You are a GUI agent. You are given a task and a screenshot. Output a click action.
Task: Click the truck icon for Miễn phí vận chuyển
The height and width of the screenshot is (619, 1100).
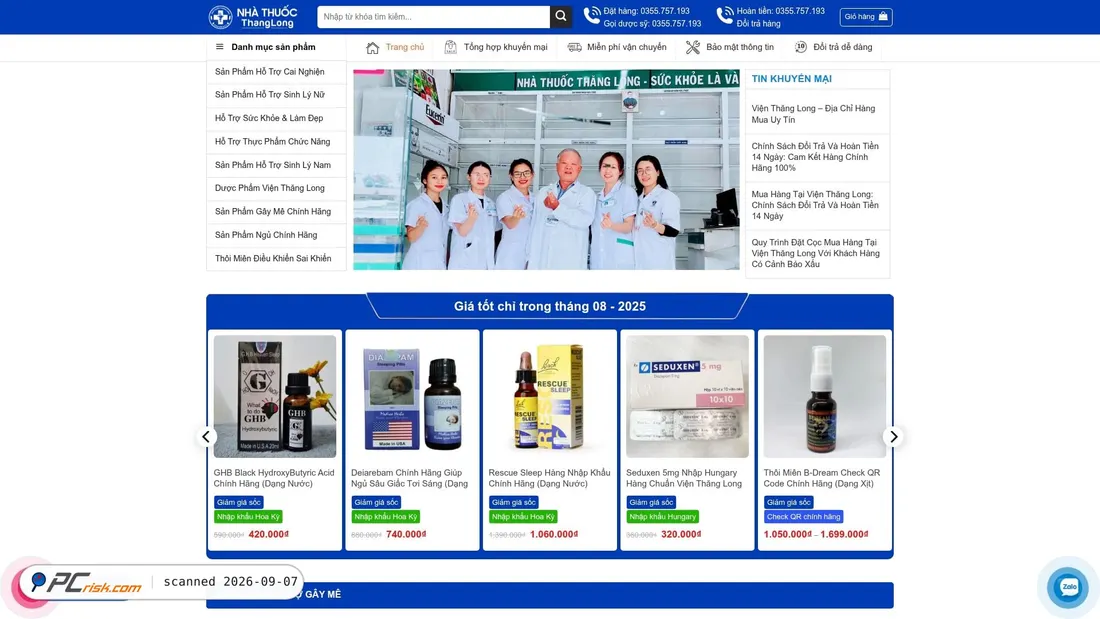575,47
